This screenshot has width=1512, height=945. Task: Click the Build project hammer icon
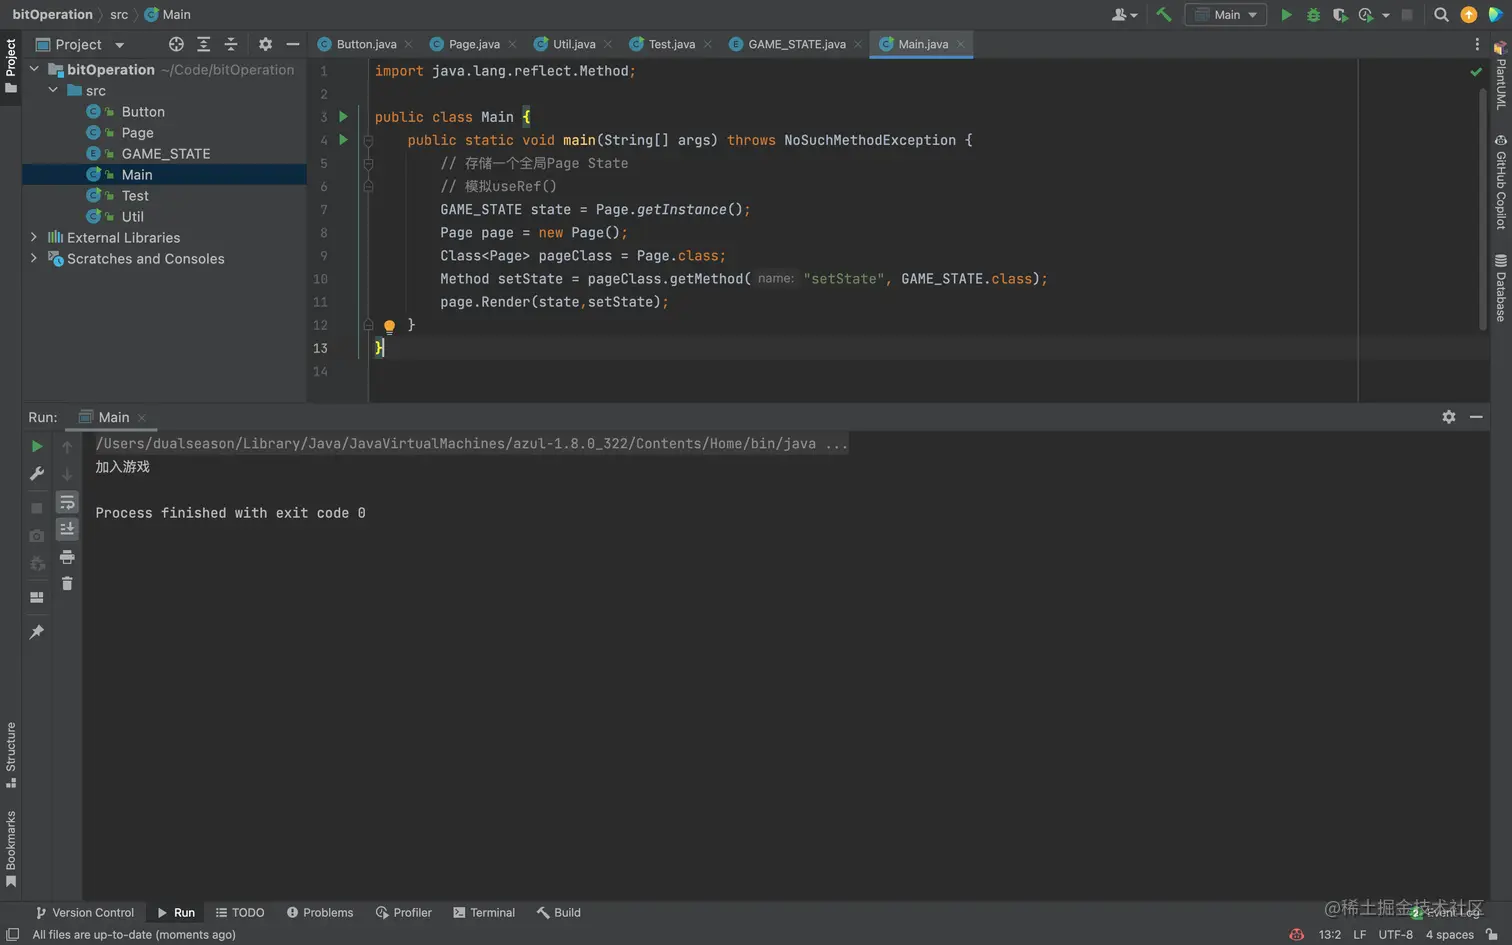point(1163,15)
